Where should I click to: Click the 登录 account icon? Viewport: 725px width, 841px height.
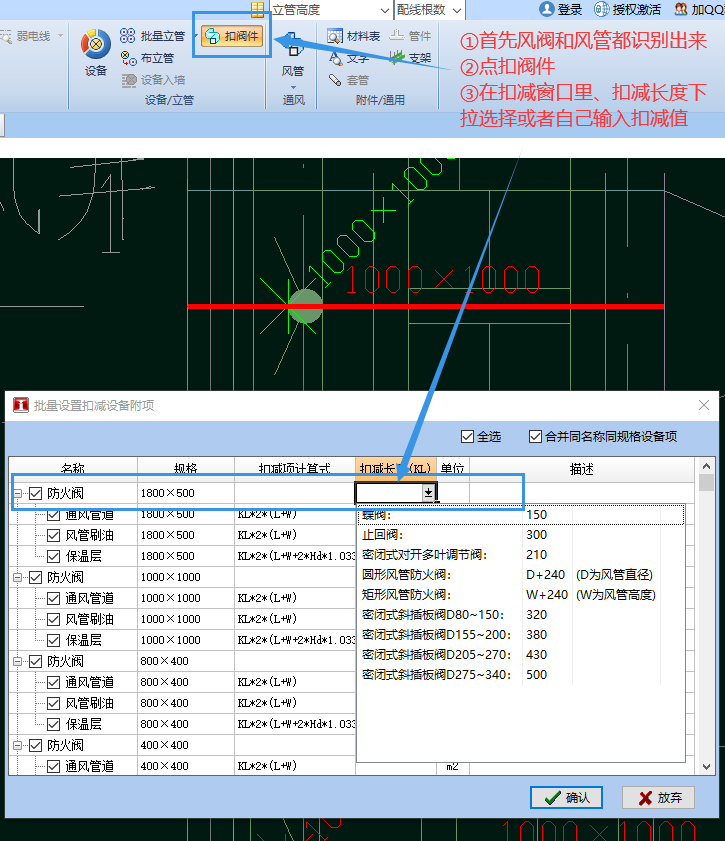tap(561, 9)
